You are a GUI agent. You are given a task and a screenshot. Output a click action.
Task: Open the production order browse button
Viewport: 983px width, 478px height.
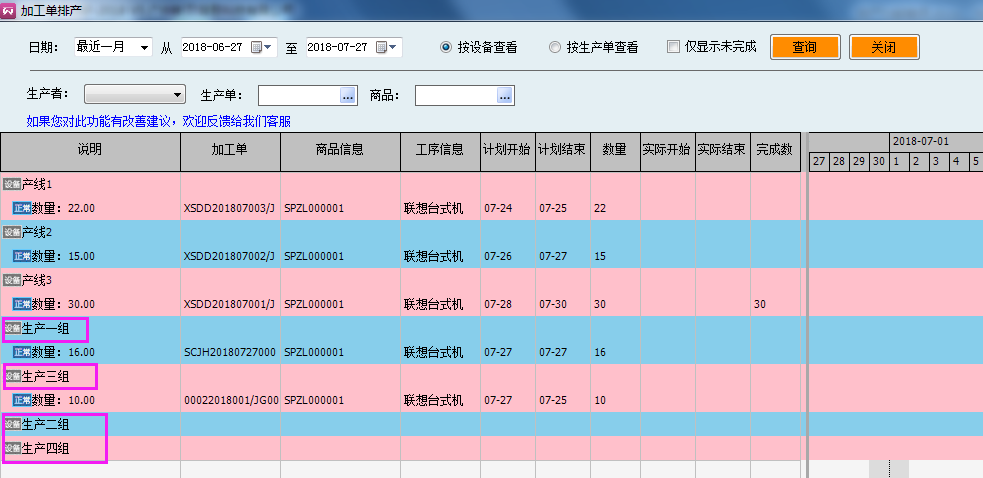348,95
